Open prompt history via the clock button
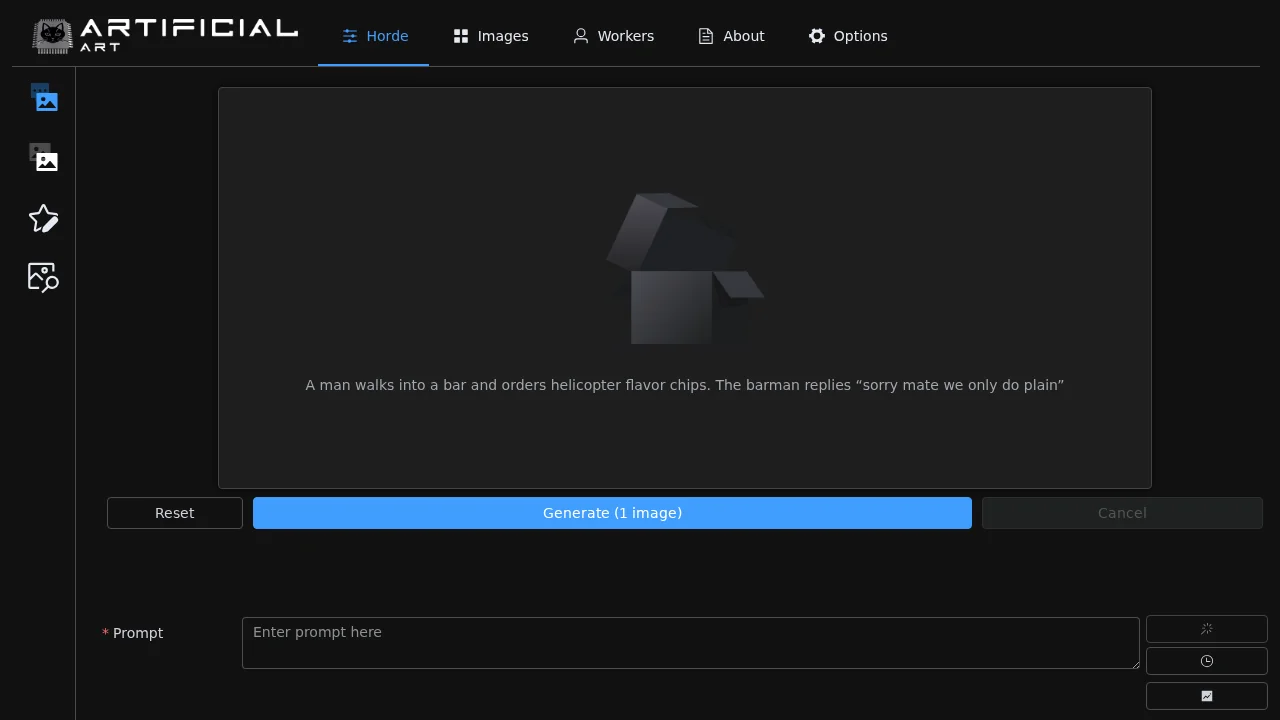The height and width of the screenshot is (720, 1280). (1206, 660)
